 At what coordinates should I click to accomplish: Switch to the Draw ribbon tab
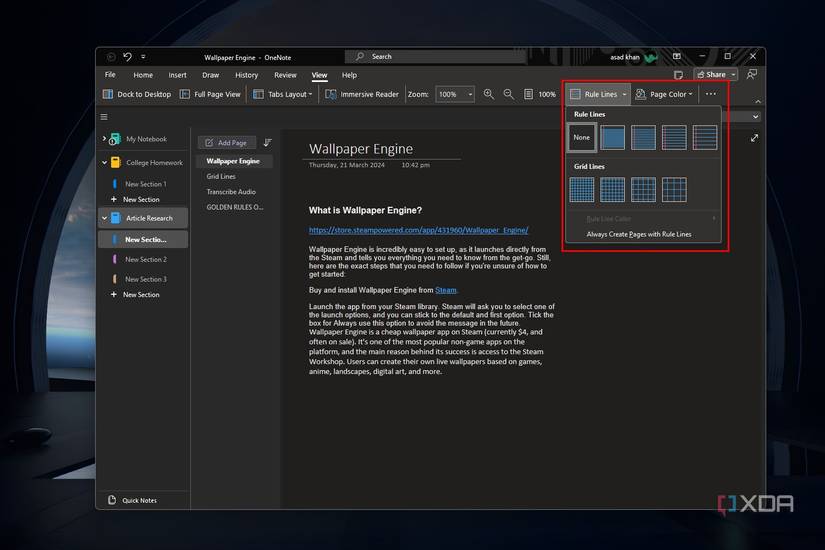point(210,75)
